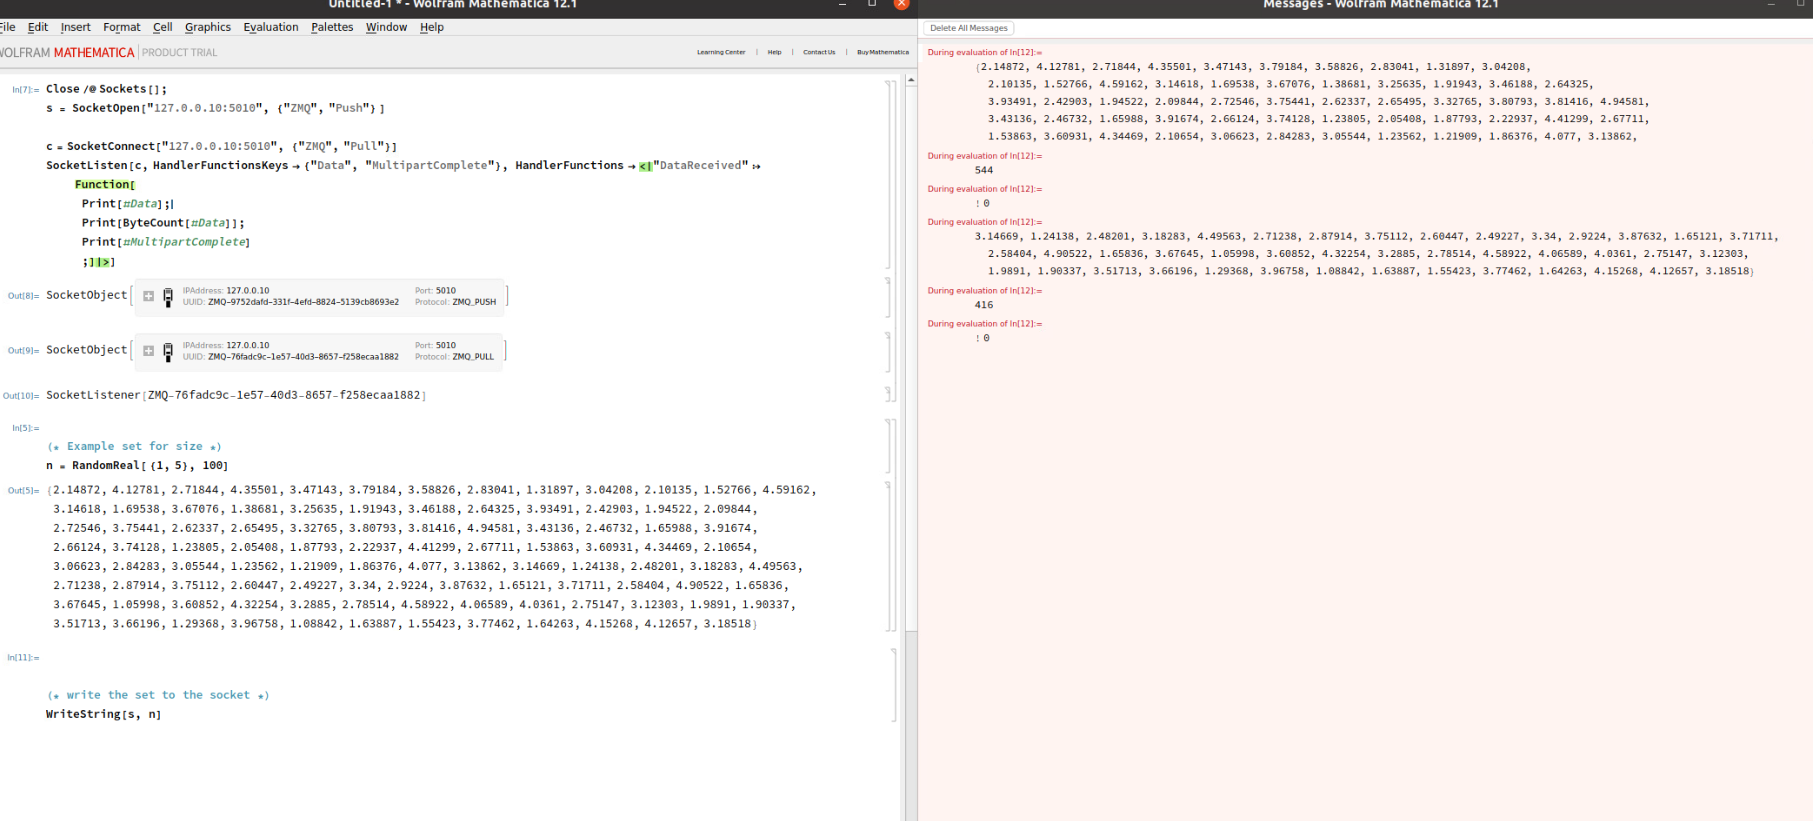Click the ZMQ_PULL protocol label
The image size is (1813, 821).
pos(473,357)
